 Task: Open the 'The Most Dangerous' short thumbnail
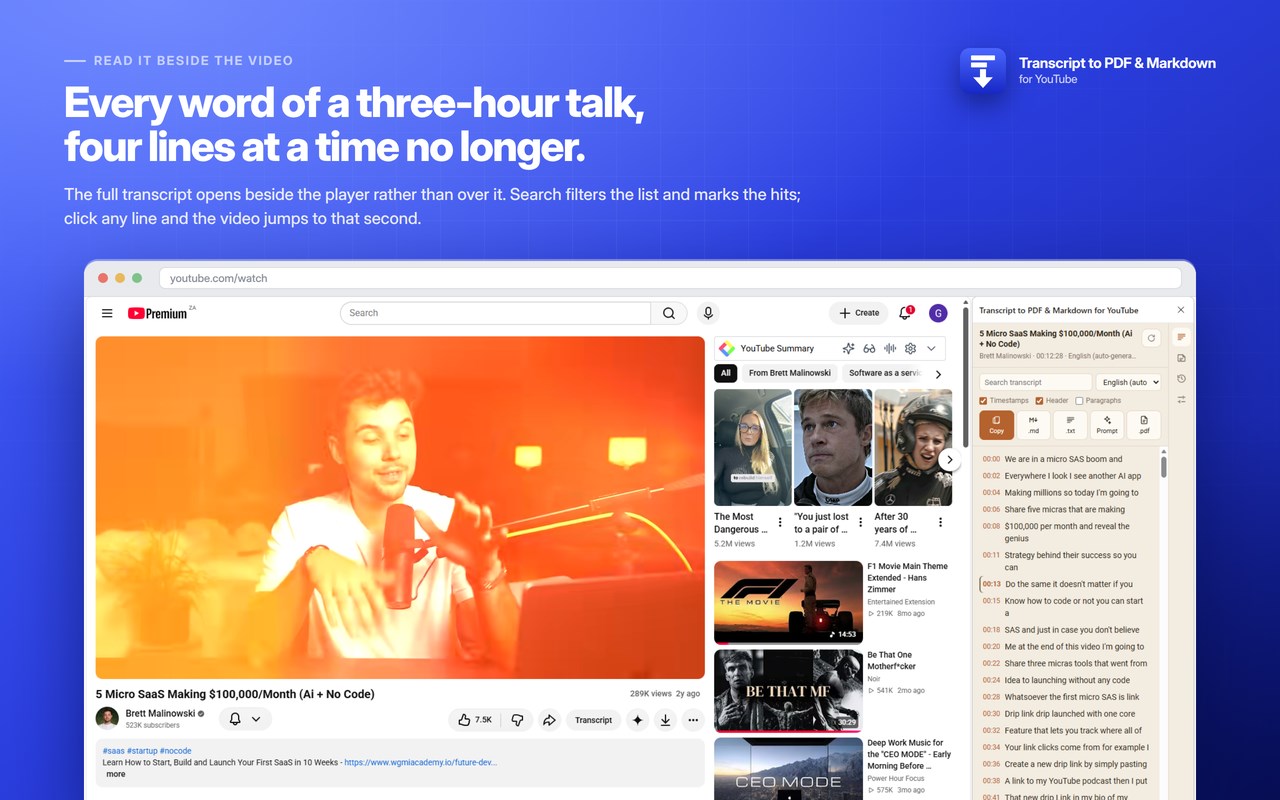(x=753, y=447)
